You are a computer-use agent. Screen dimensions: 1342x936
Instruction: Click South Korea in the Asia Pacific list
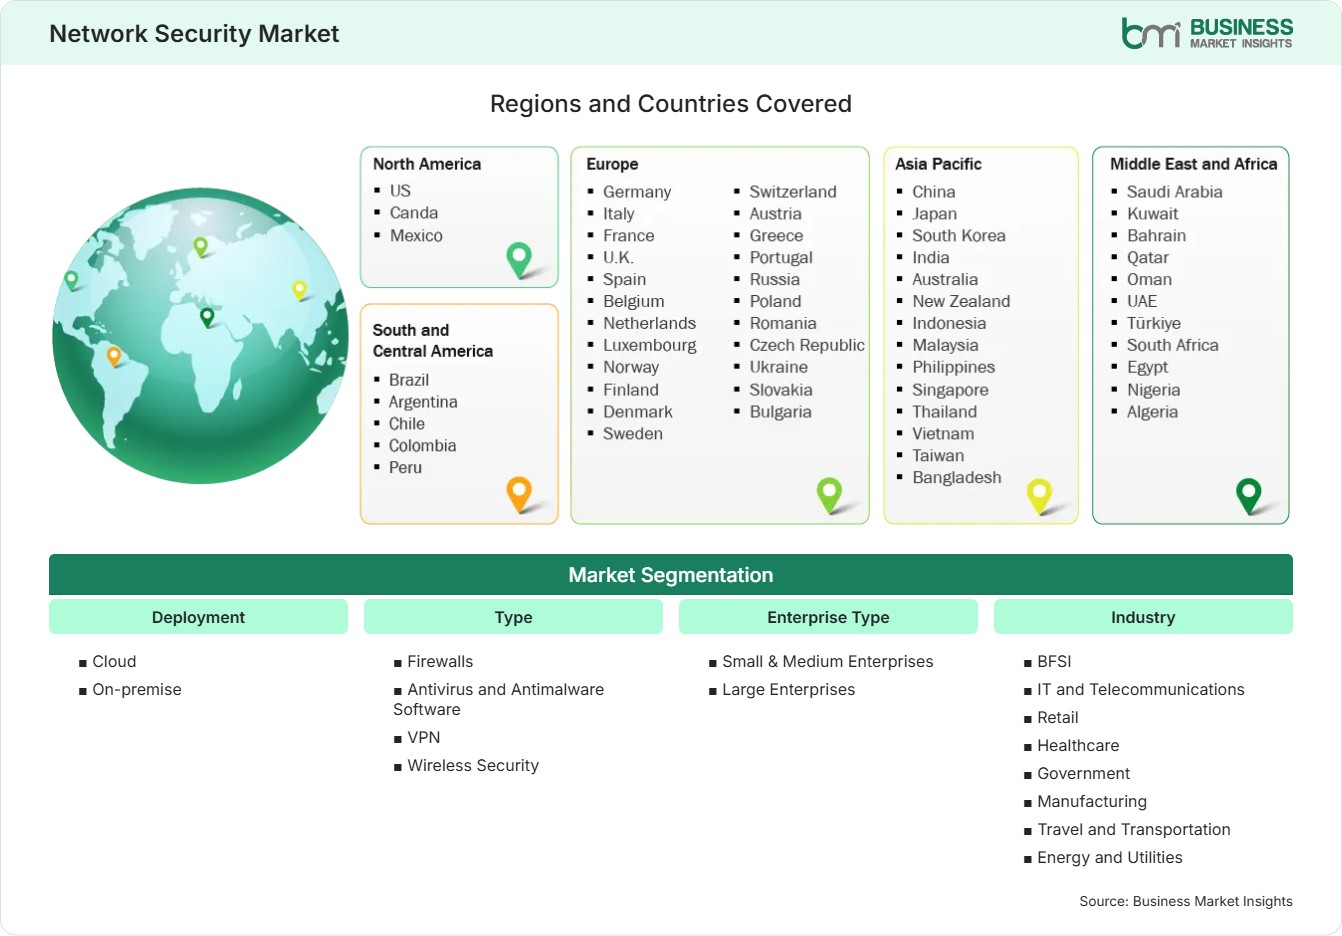tap(959, 236)
